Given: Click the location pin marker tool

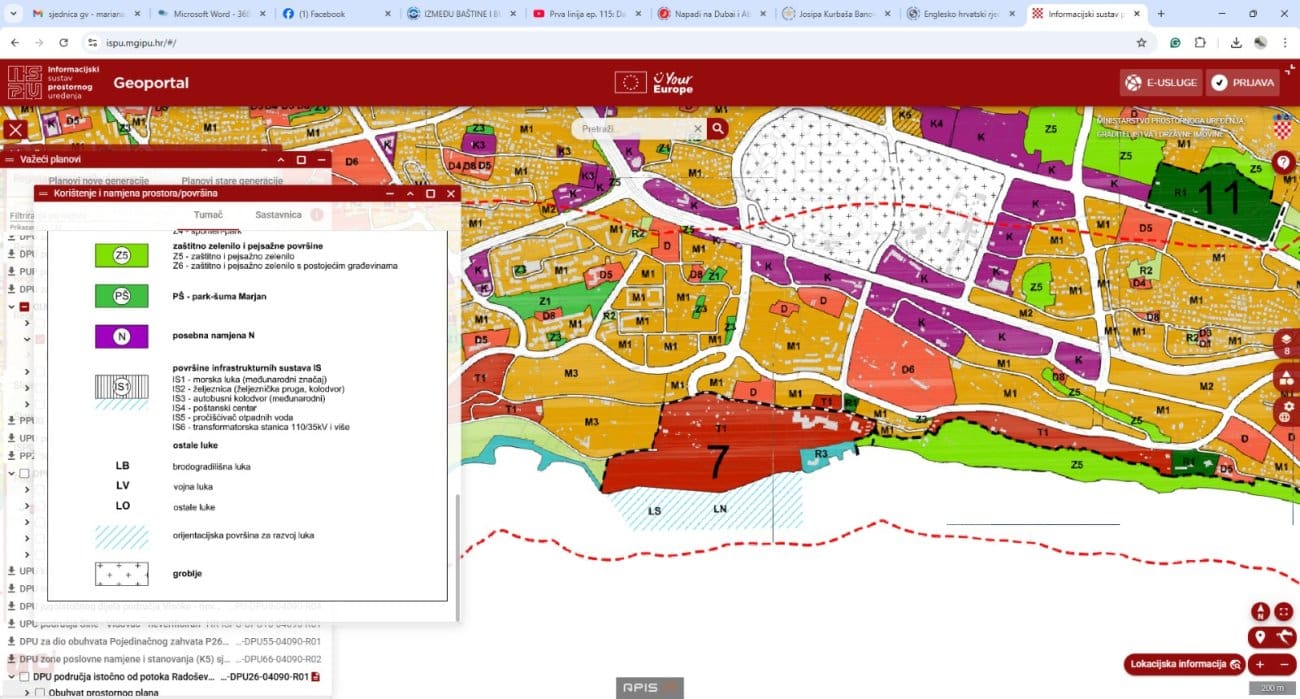Looking at the screenshot, I should pos(1260,637).
